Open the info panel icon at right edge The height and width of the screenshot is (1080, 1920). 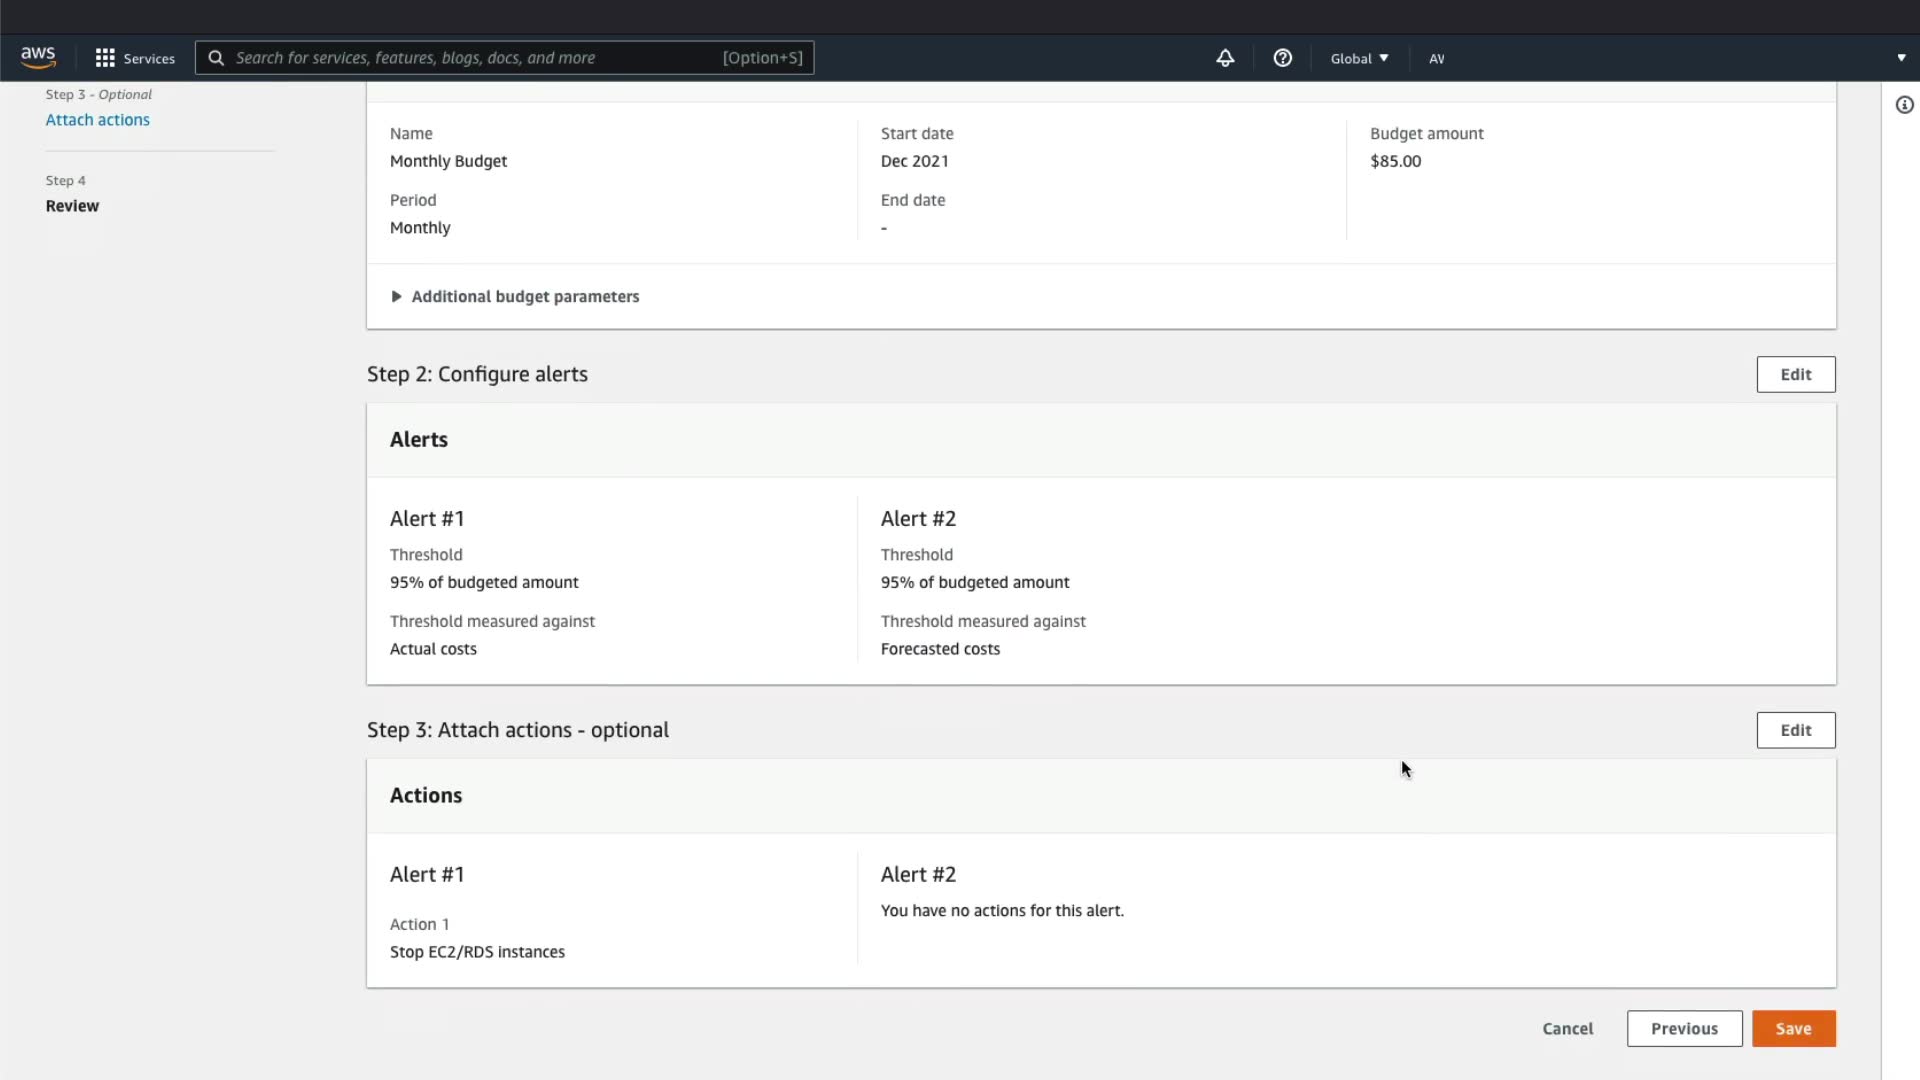pyautogui.click(x=1904, y=105)
